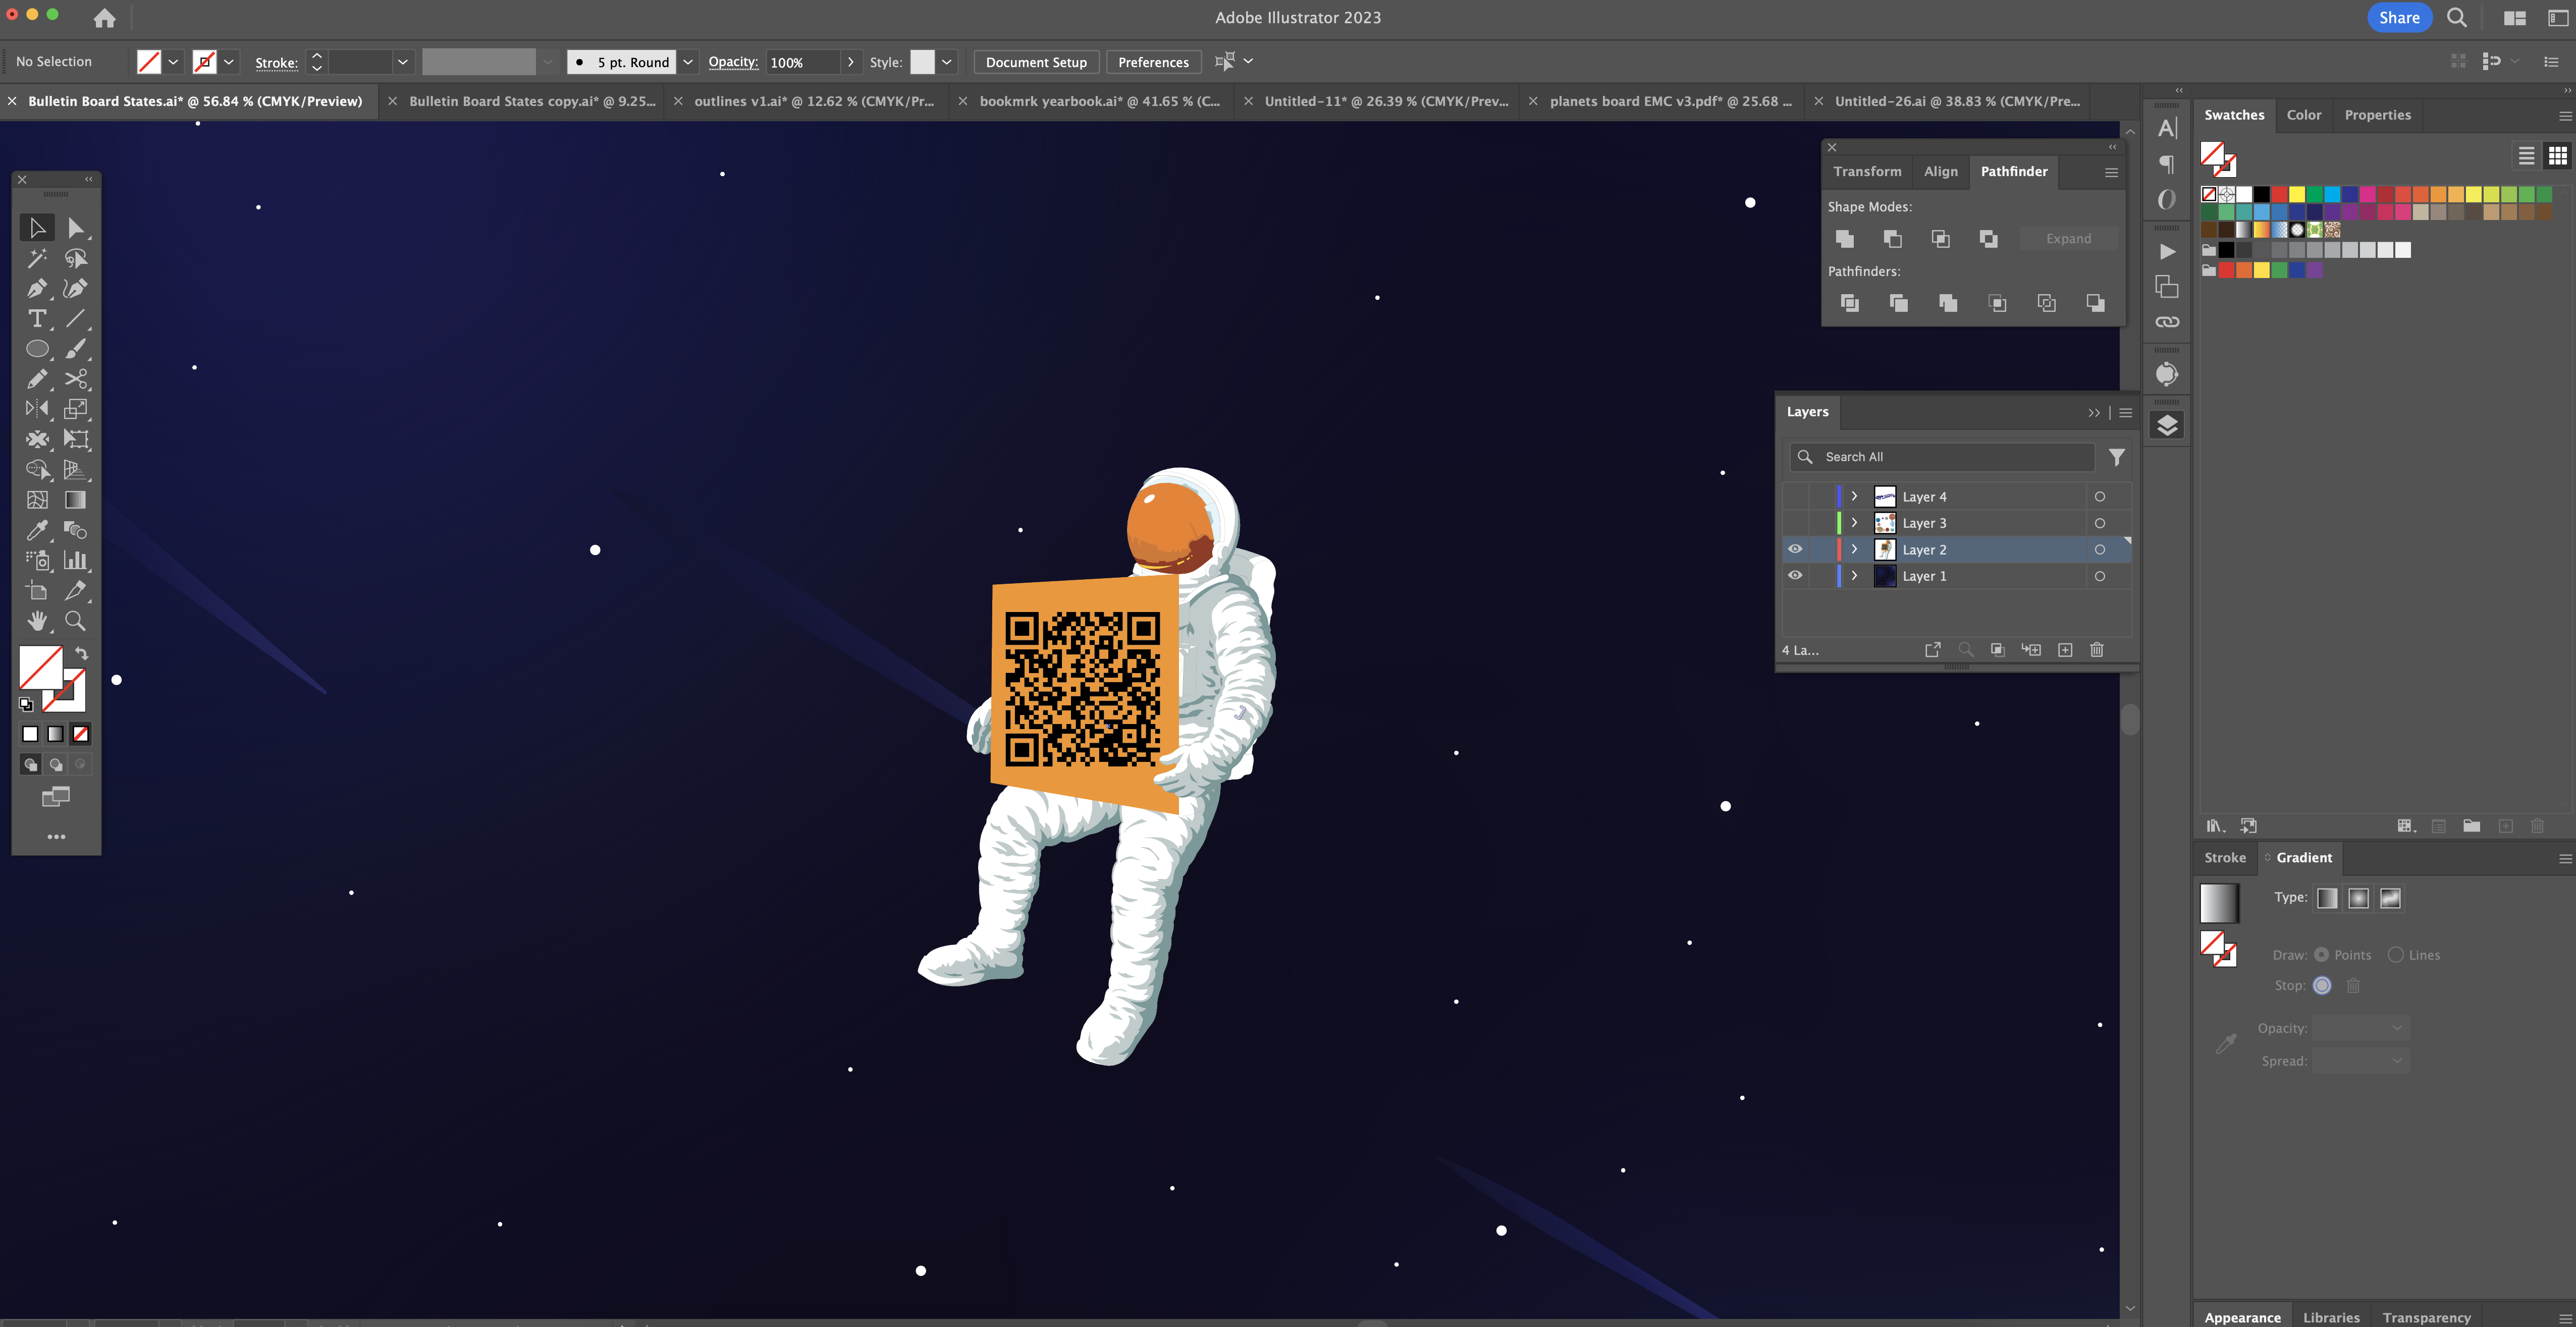Open the Opacity slider arrow

click(851, 62)
